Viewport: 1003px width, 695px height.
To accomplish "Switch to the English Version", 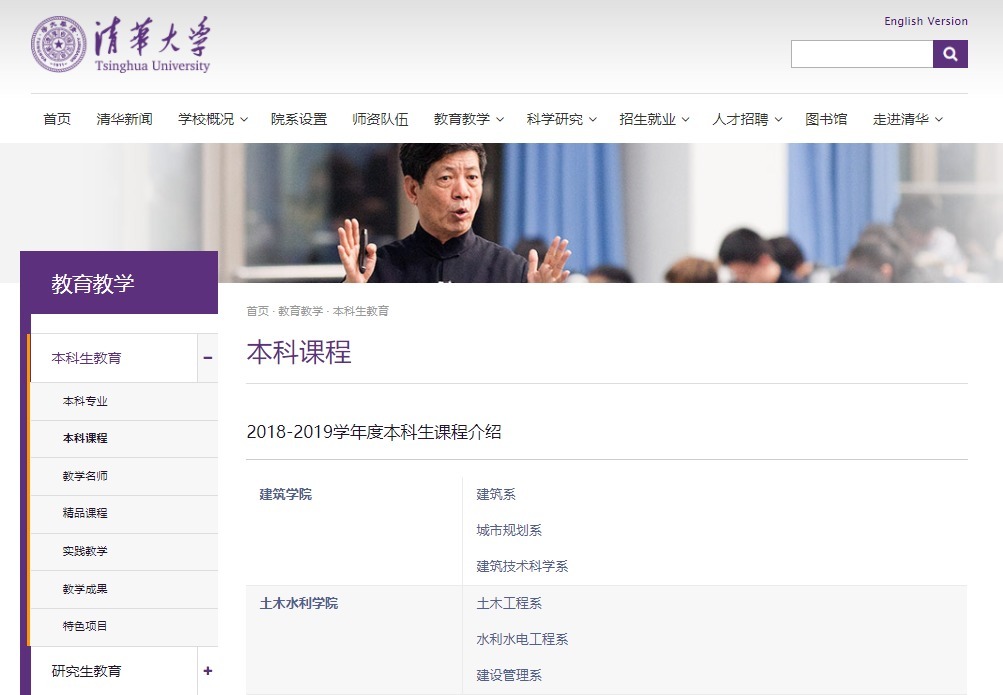I will (925, 20).
